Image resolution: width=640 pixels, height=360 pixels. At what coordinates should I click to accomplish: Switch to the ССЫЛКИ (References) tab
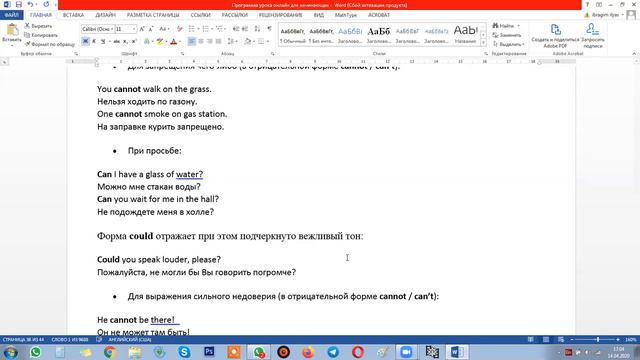[x=200, y=15]
